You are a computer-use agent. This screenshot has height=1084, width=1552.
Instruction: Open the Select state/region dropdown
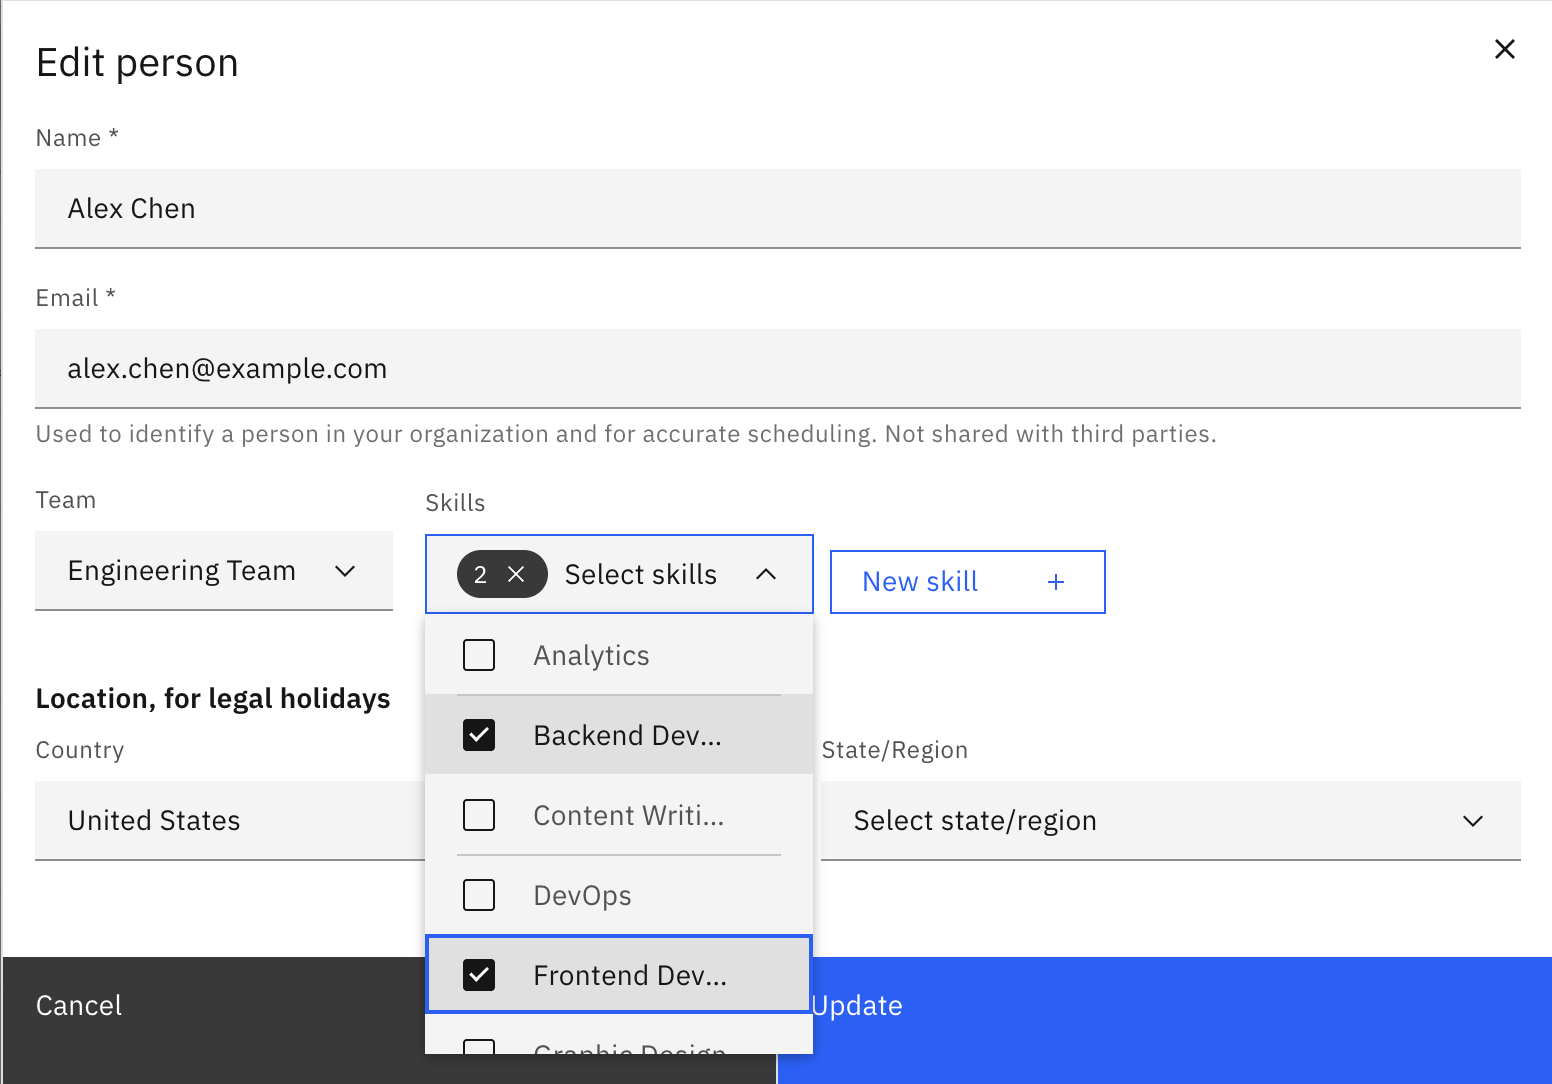[x=1171, y=821]
